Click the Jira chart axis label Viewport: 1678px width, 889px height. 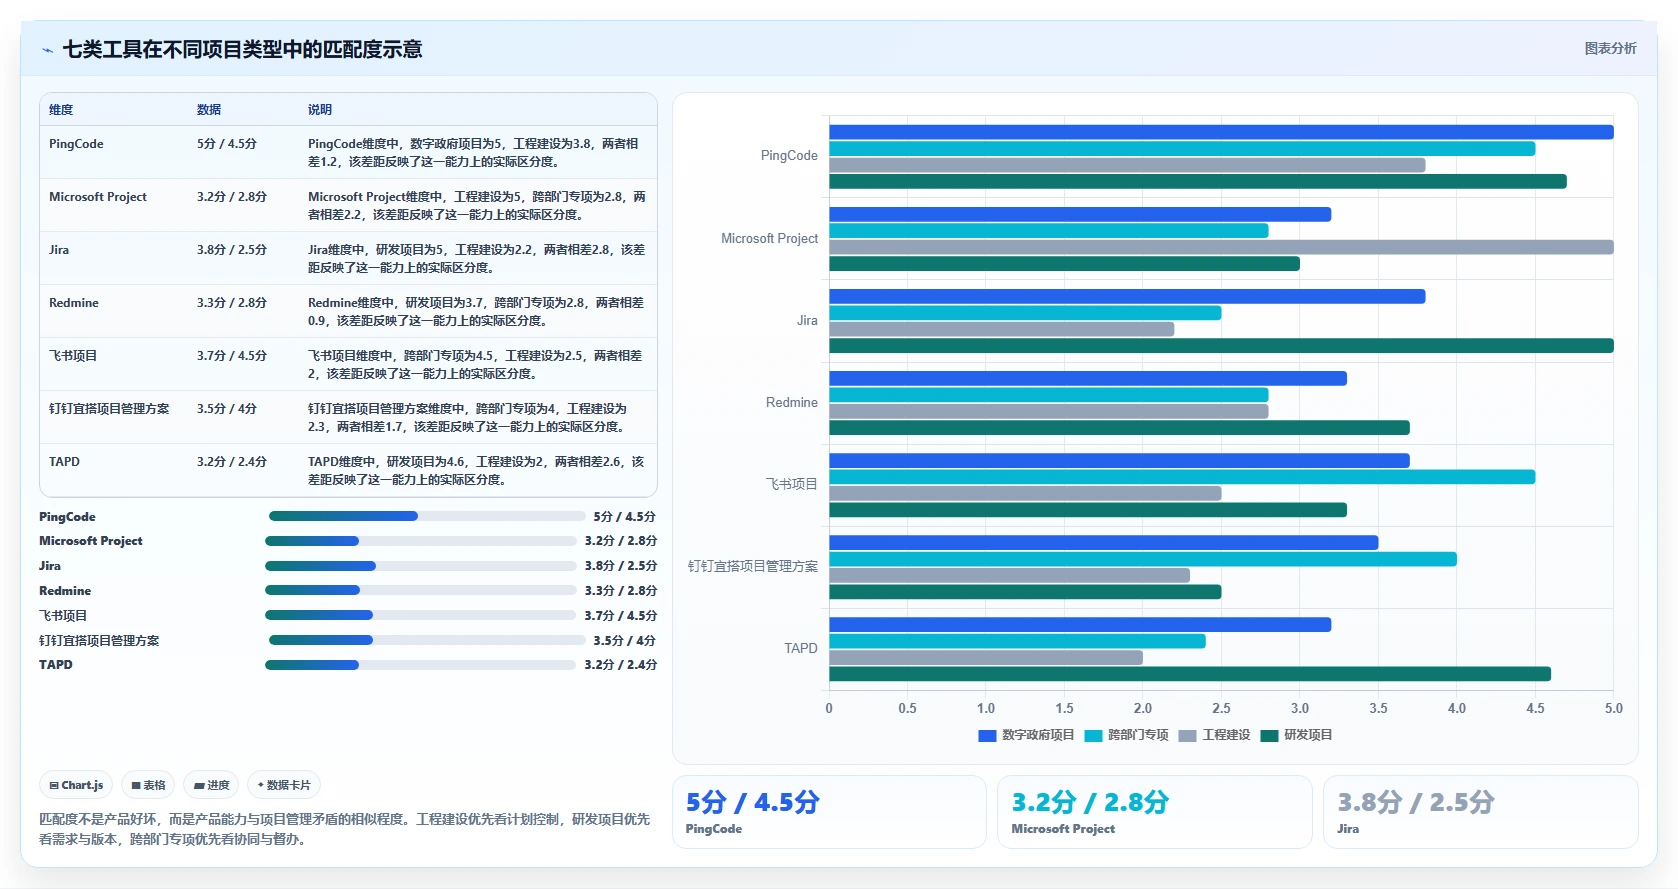coord(807,321)
